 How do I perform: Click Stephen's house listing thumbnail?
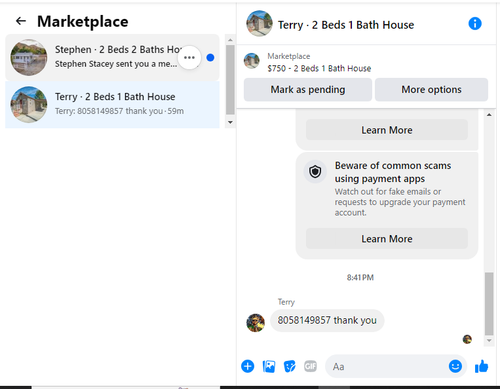click(x=29, y=57)
